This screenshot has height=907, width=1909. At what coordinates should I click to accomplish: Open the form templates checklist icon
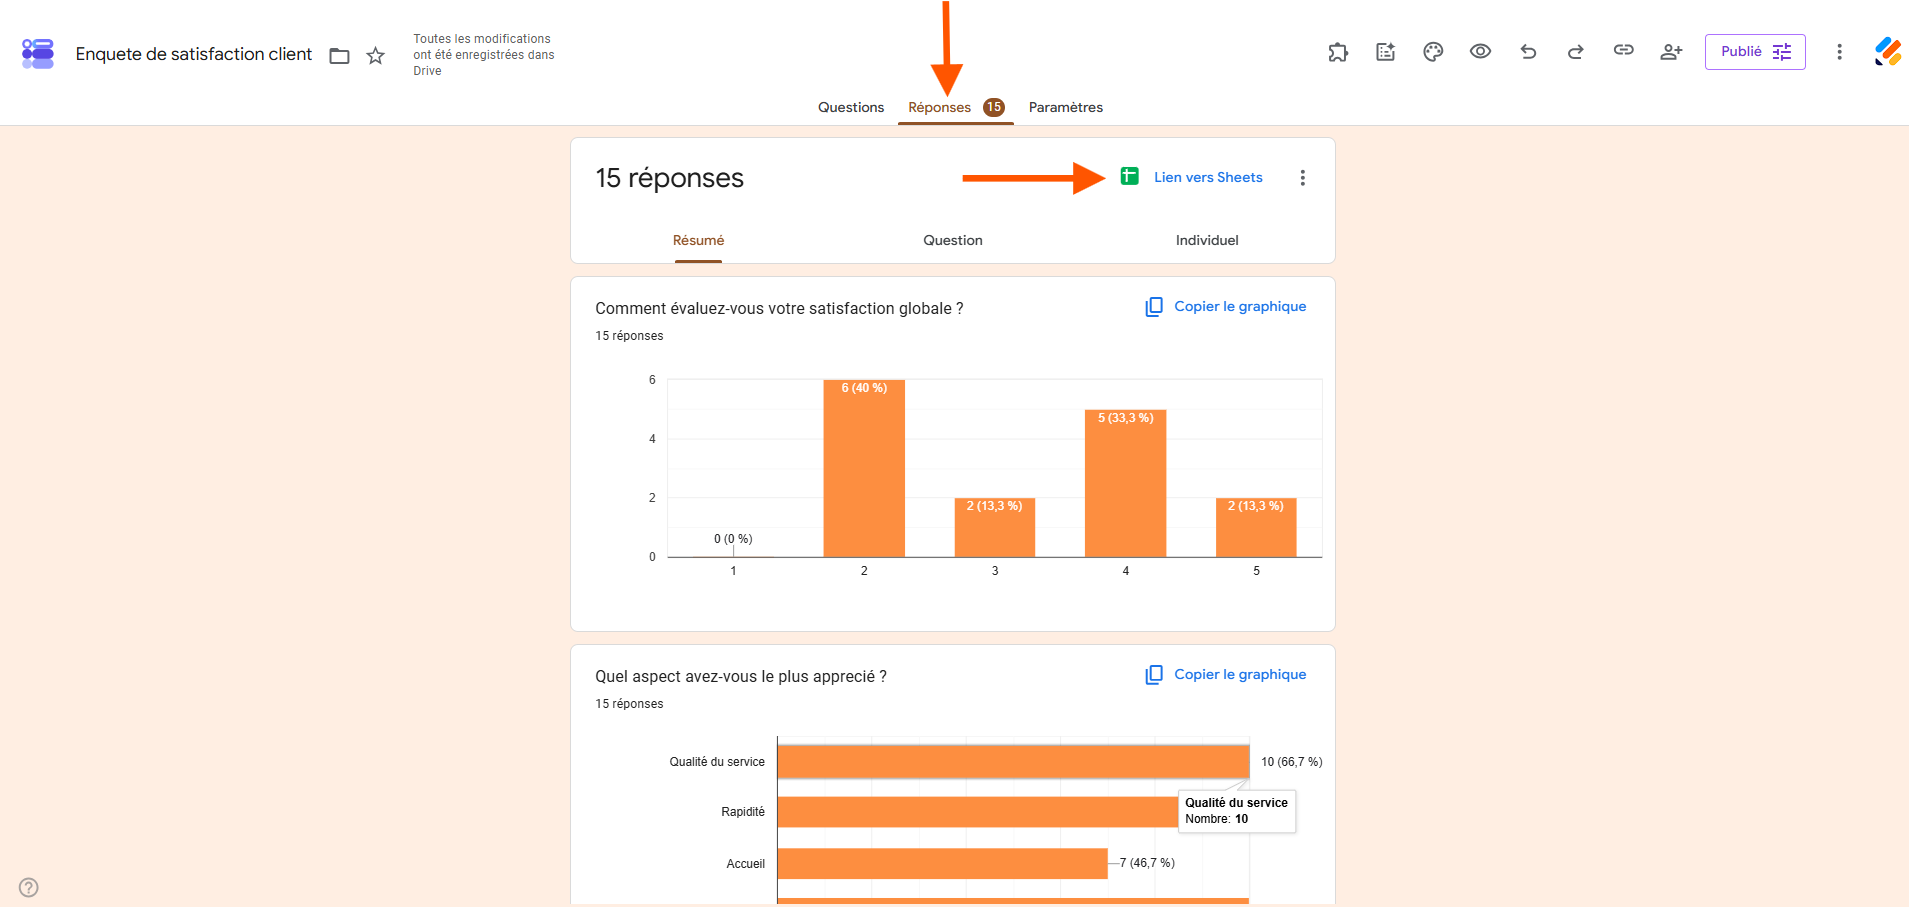click(1385, 52)
